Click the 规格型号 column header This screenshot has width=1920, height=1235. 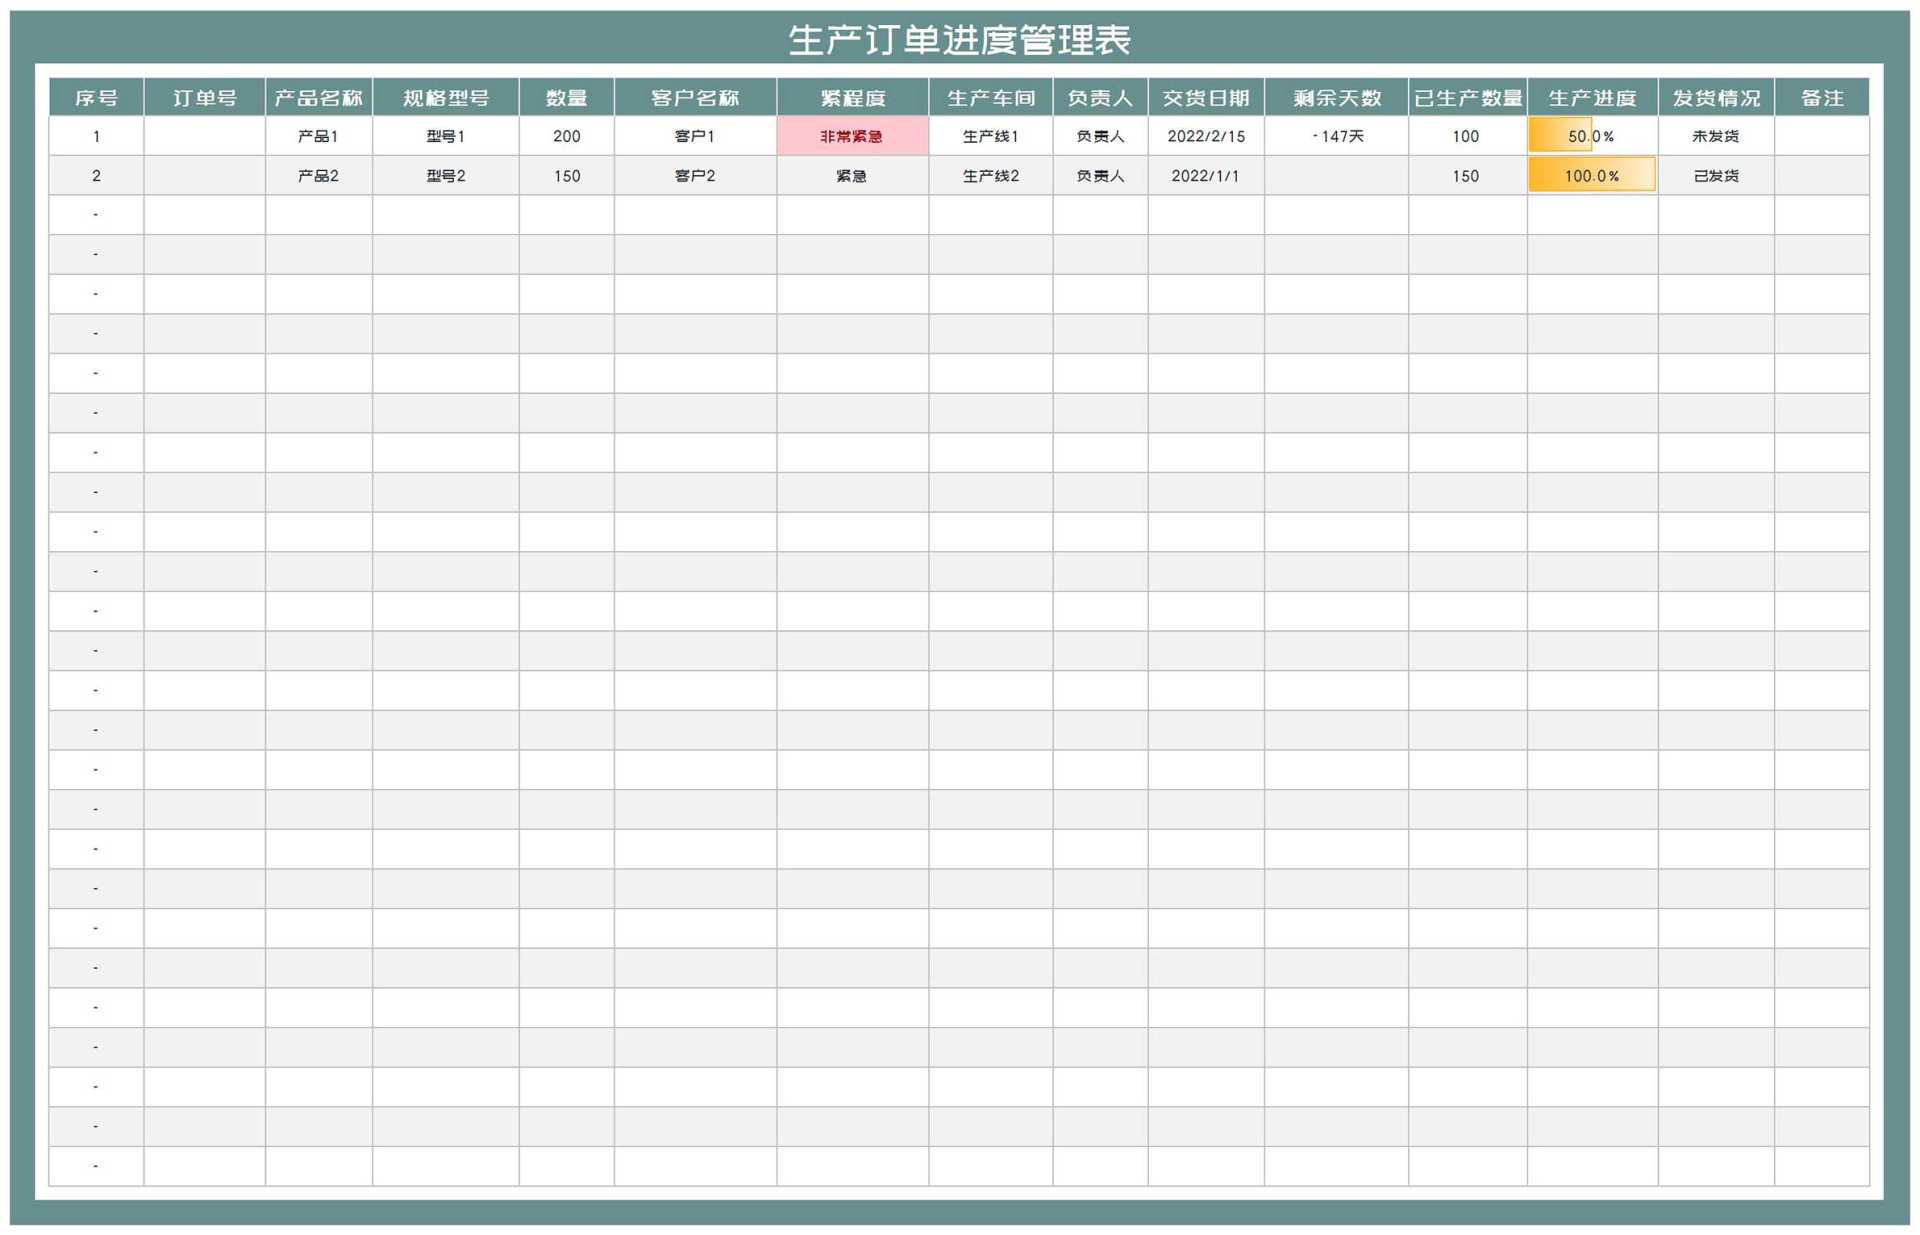(446, 98)
